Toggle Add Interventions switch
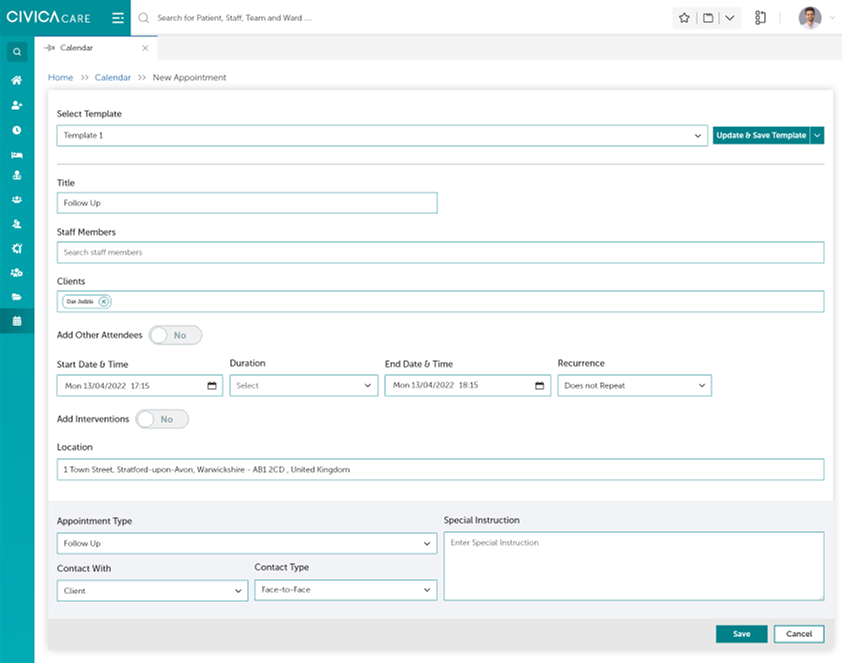 point(162,419)
